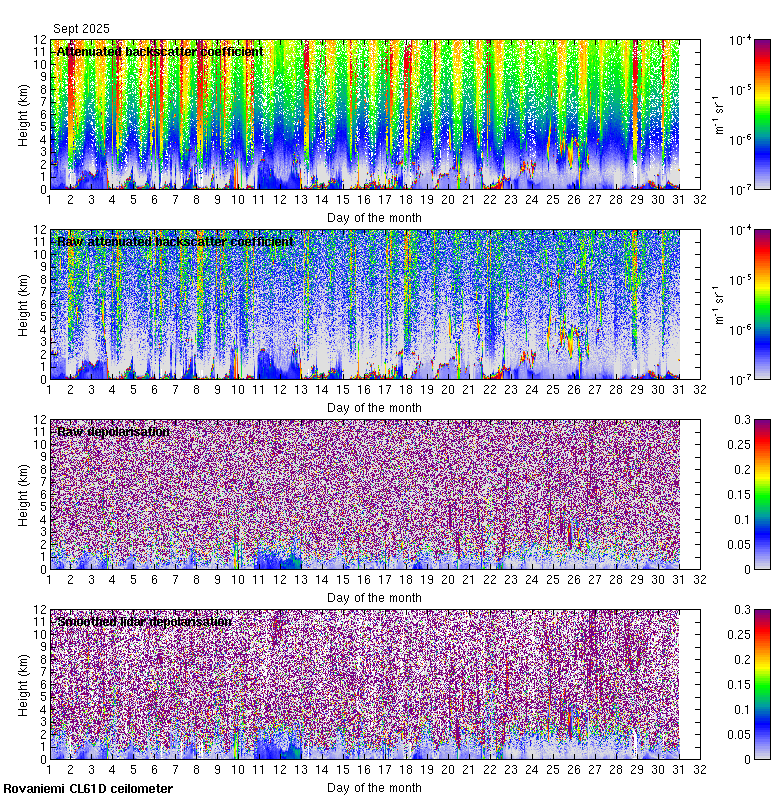Screen dimensions: 780x800
Task: Click the smoothed lidar depolarisation color bar
Action: (x=762, y=684)
